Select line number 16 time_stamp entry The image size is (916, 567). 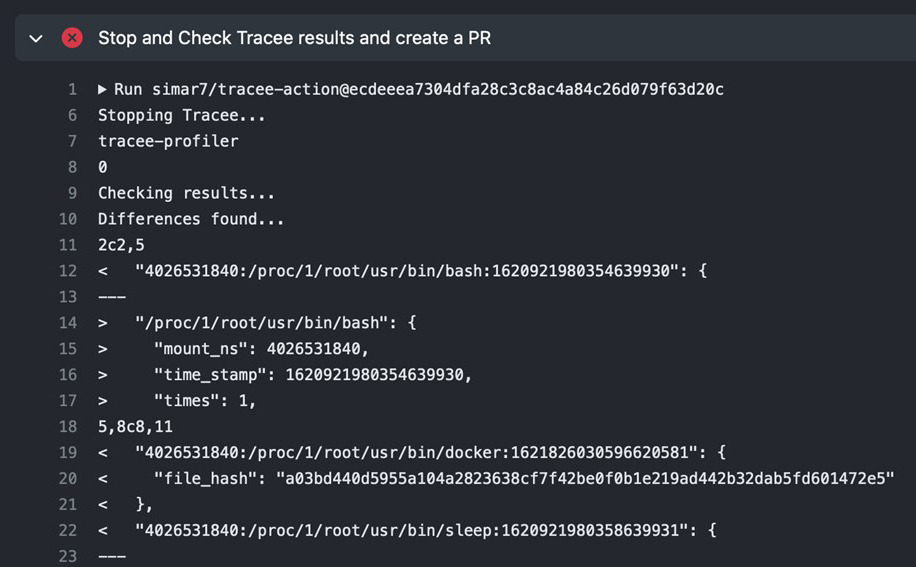point(68,374)
